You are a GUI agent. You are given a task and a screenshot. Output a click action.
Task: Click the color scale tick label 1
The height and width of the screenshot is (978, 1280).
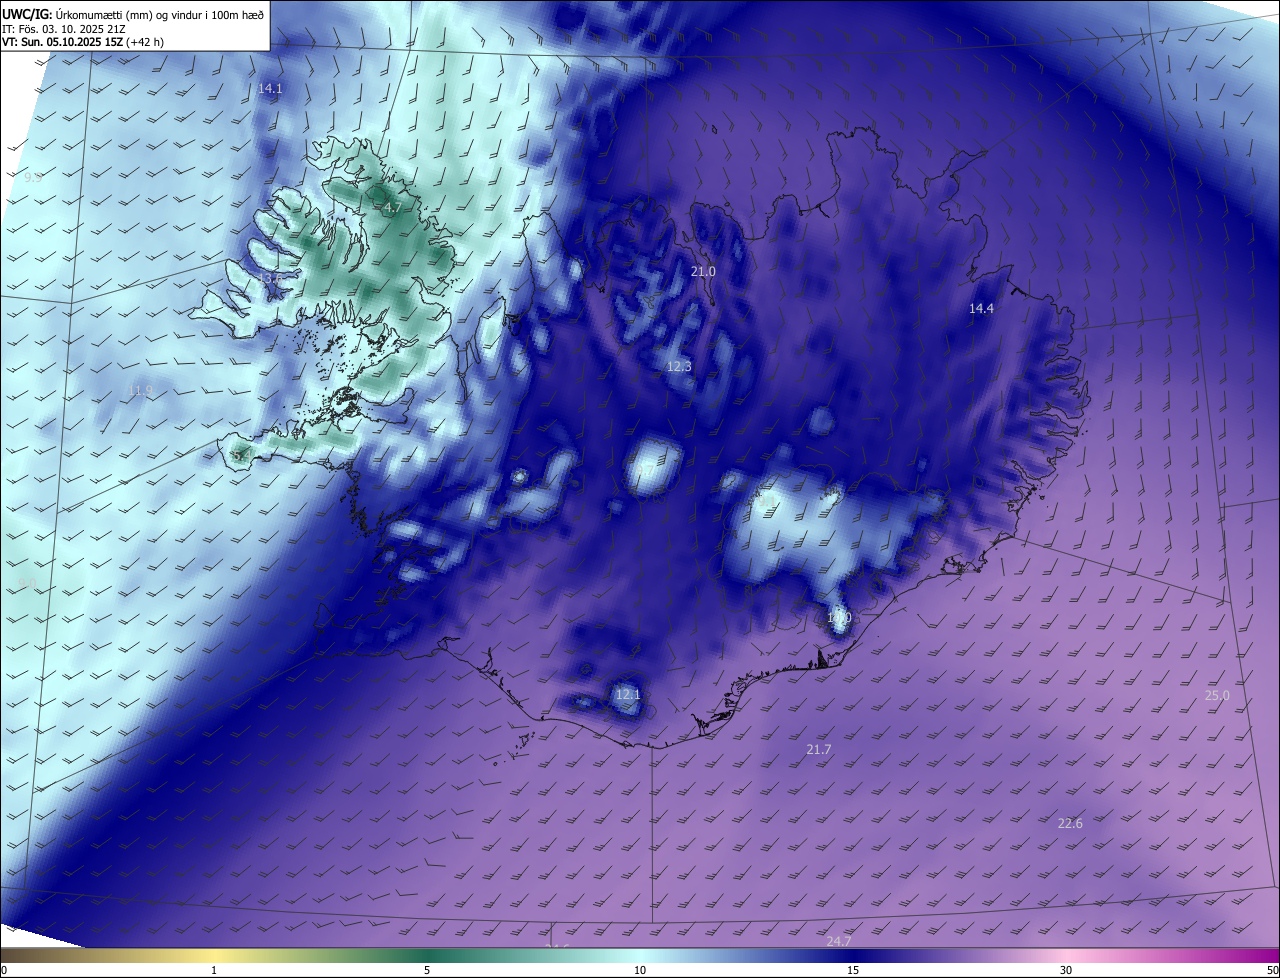click(x=214, y=970)
